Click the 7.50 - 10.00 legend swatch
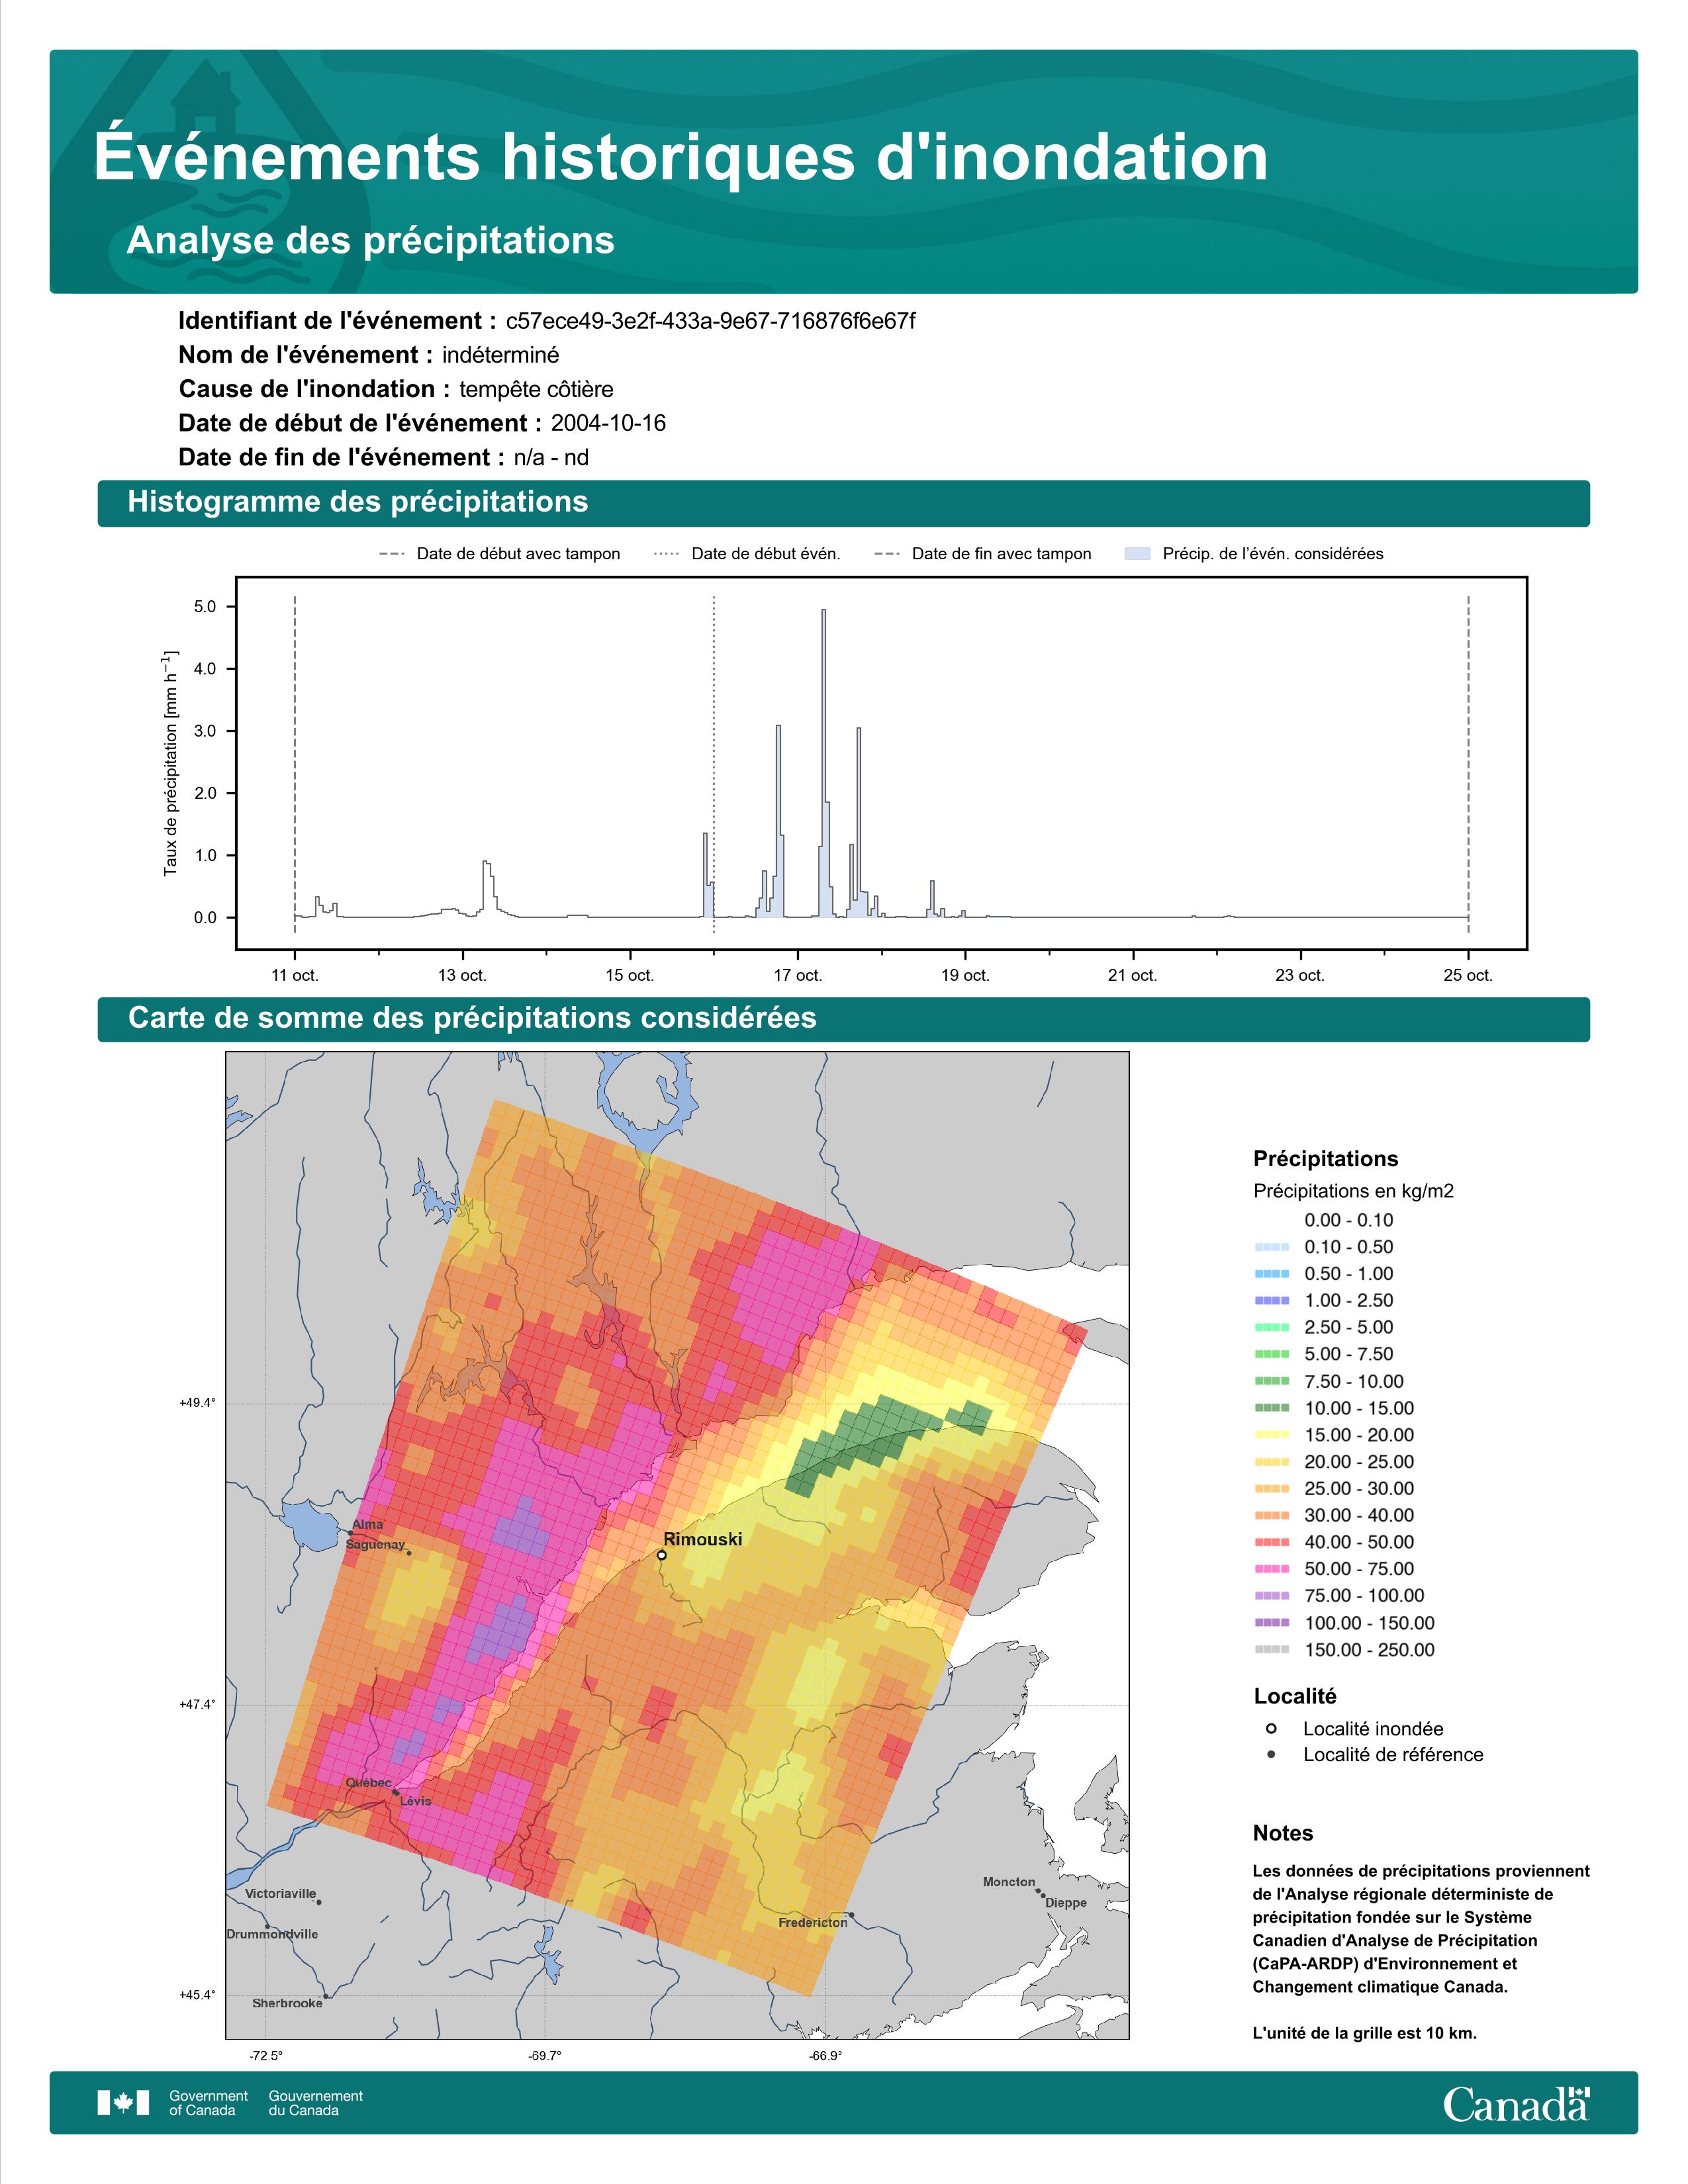 tap(1271, 1381)
